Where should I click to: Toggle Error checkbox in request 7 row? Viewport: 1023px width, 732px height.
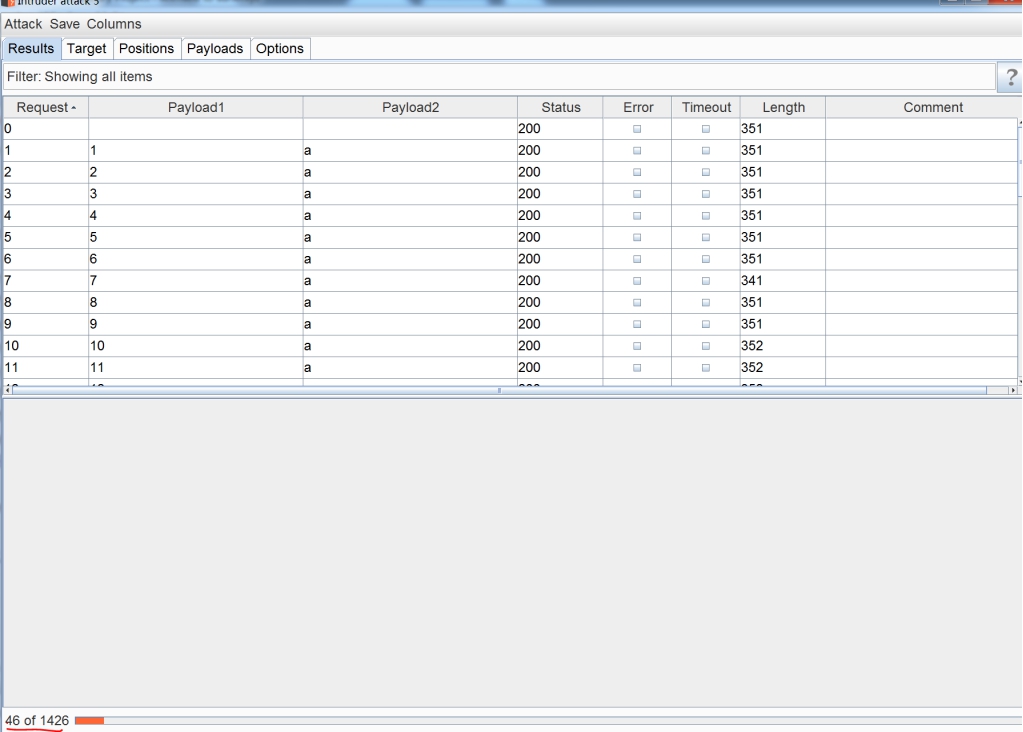coord(637,281)
